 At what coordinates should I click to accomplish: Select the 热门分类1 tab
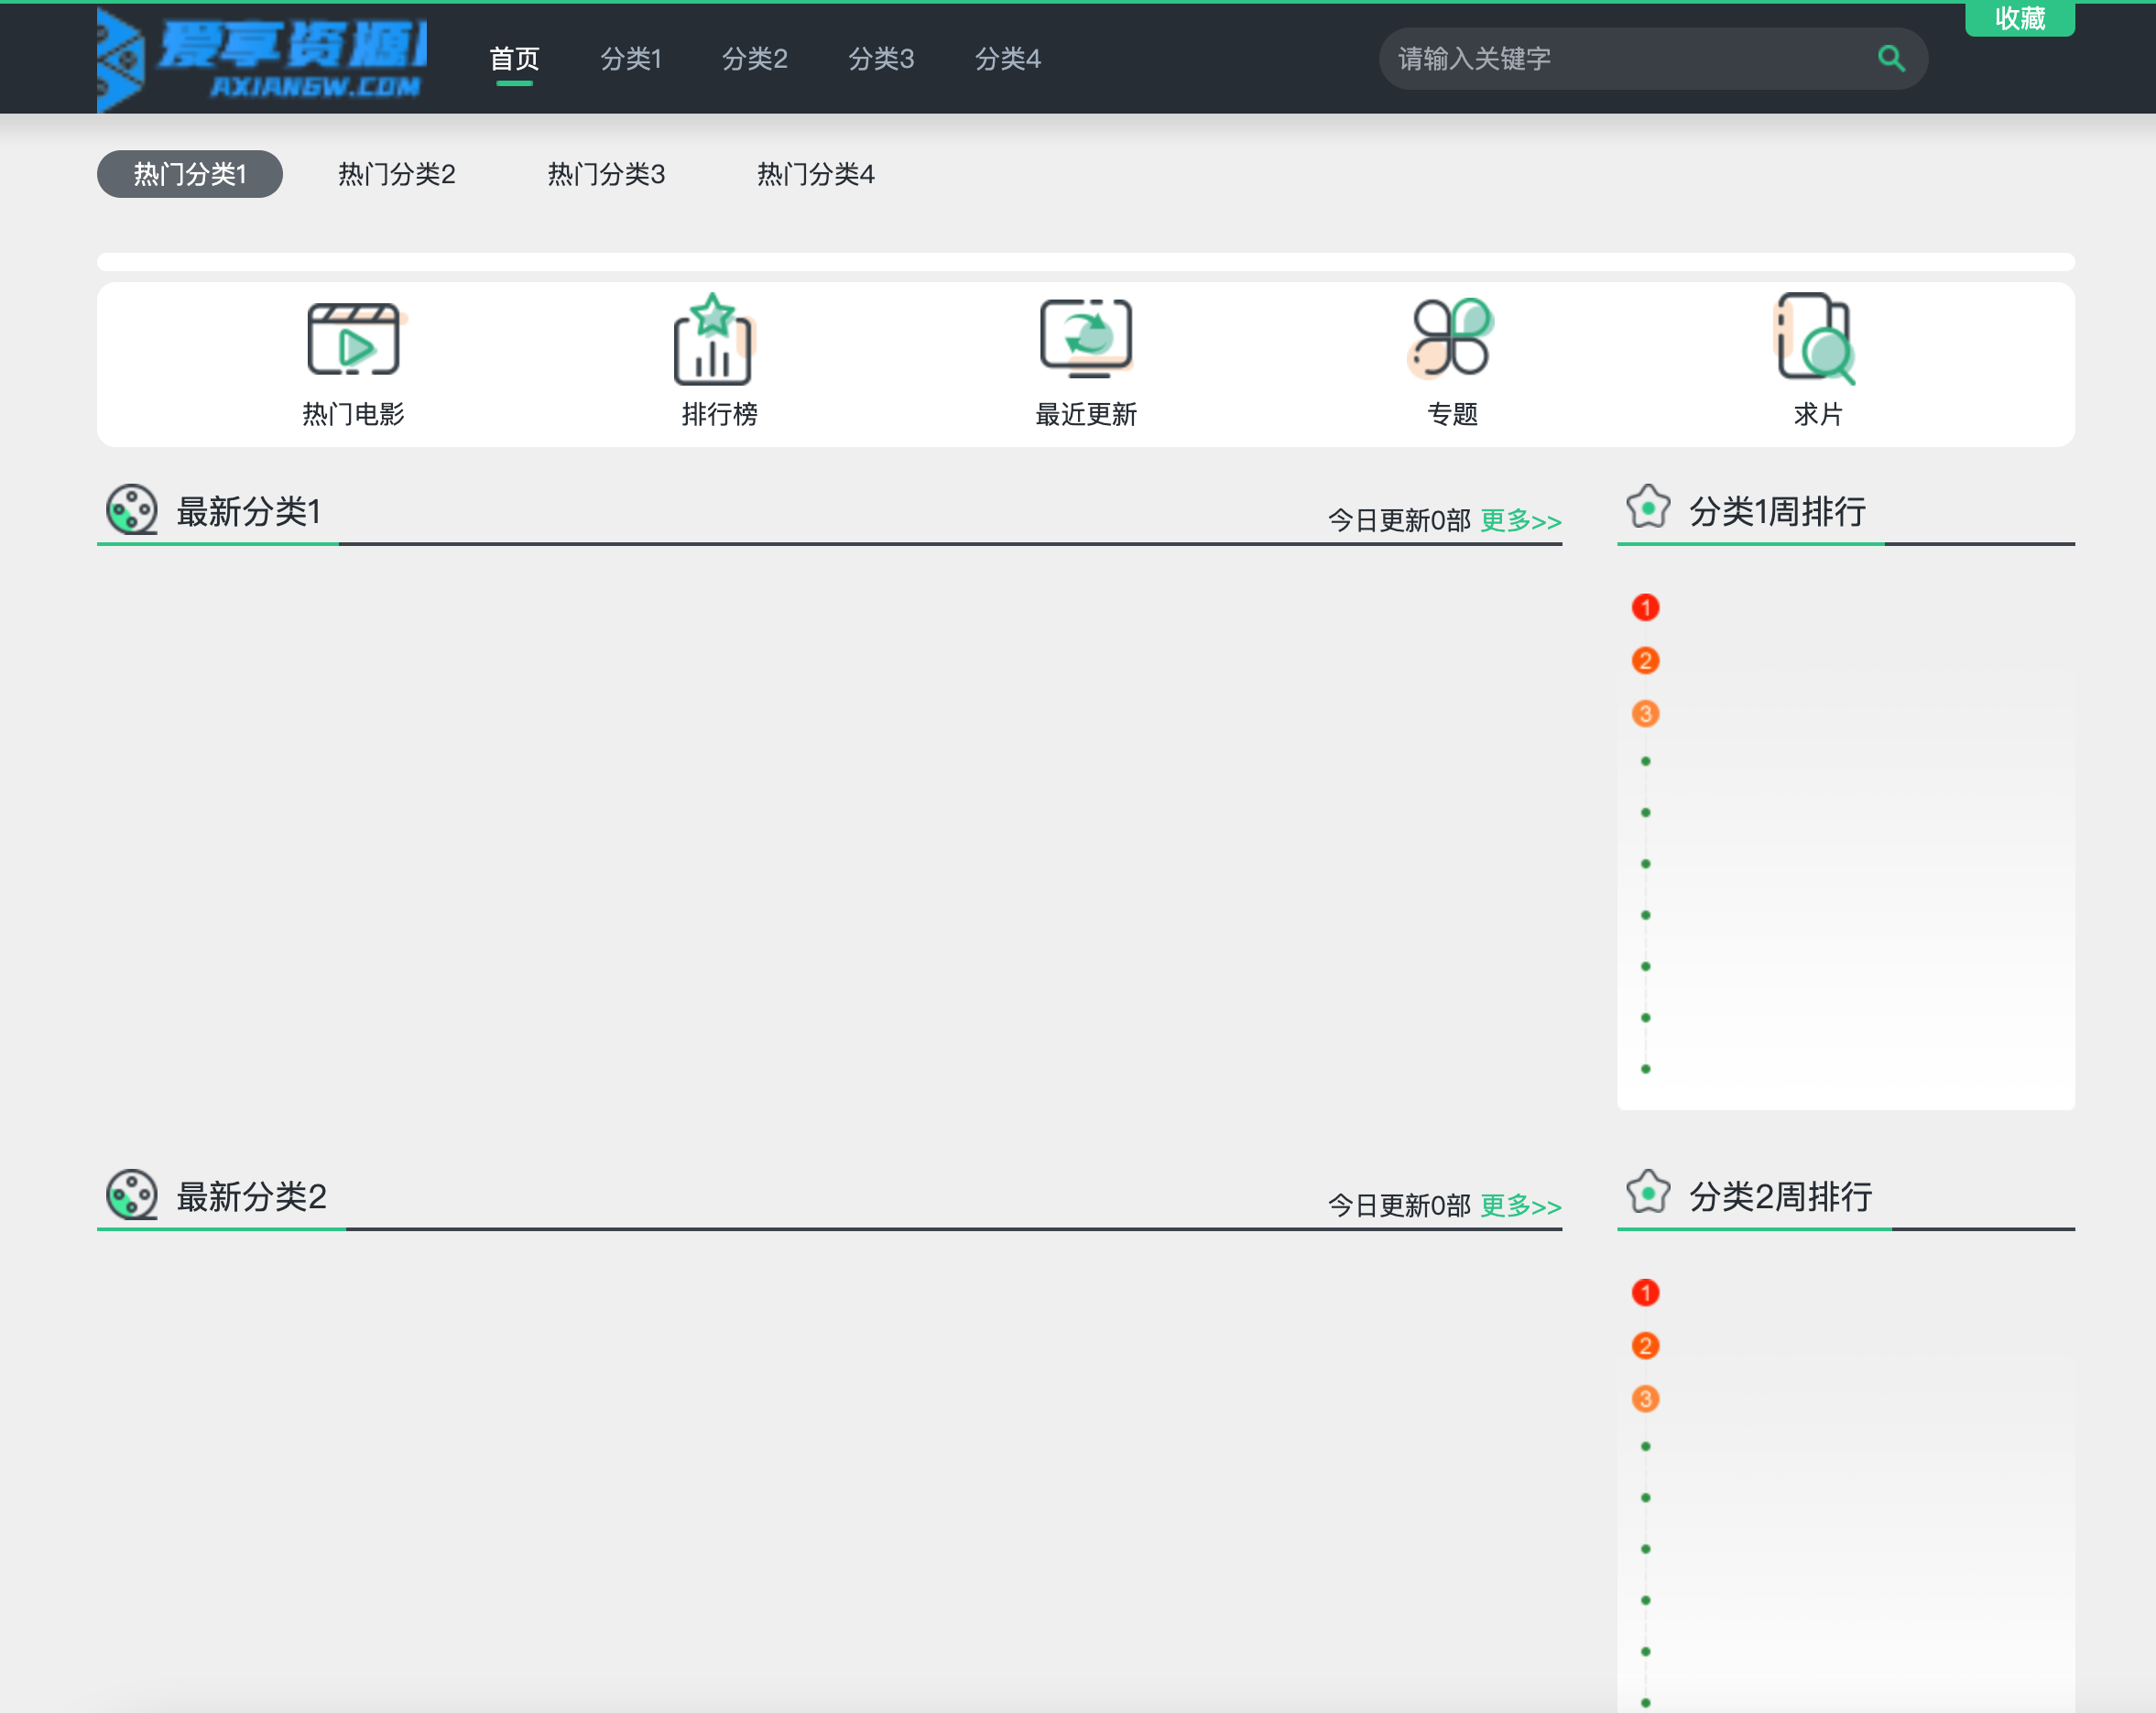[x=190, y=174]
